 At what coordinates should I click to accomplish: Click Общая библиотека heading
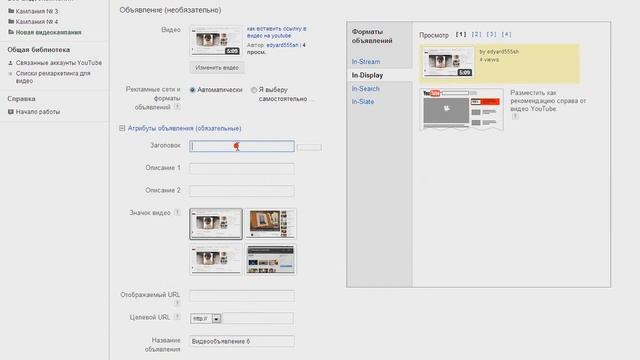coord(39,50)
